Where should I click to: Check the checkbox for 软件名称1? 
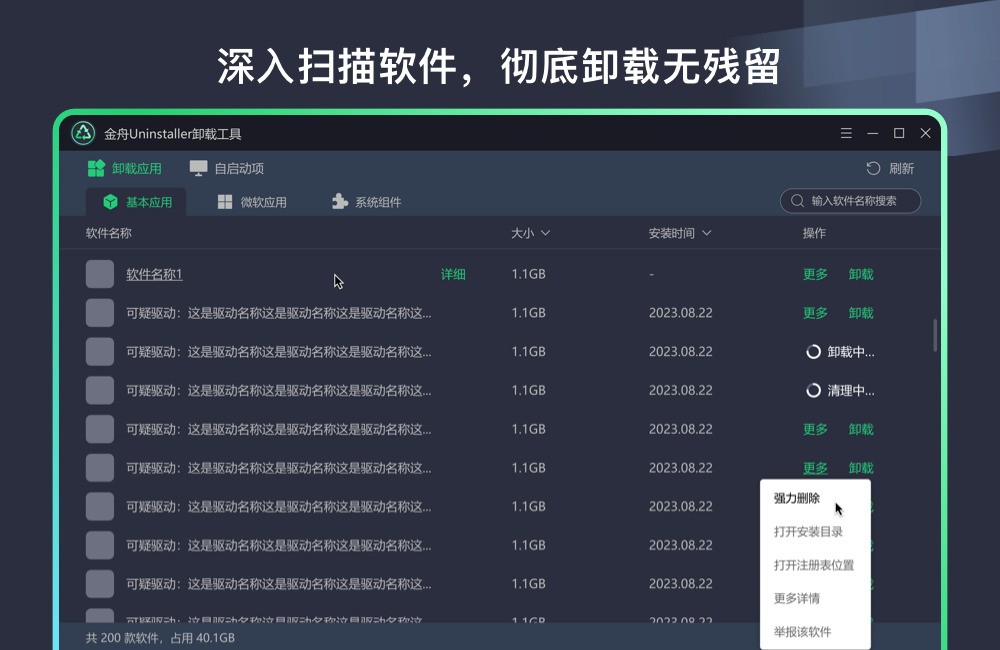[99, 273]
